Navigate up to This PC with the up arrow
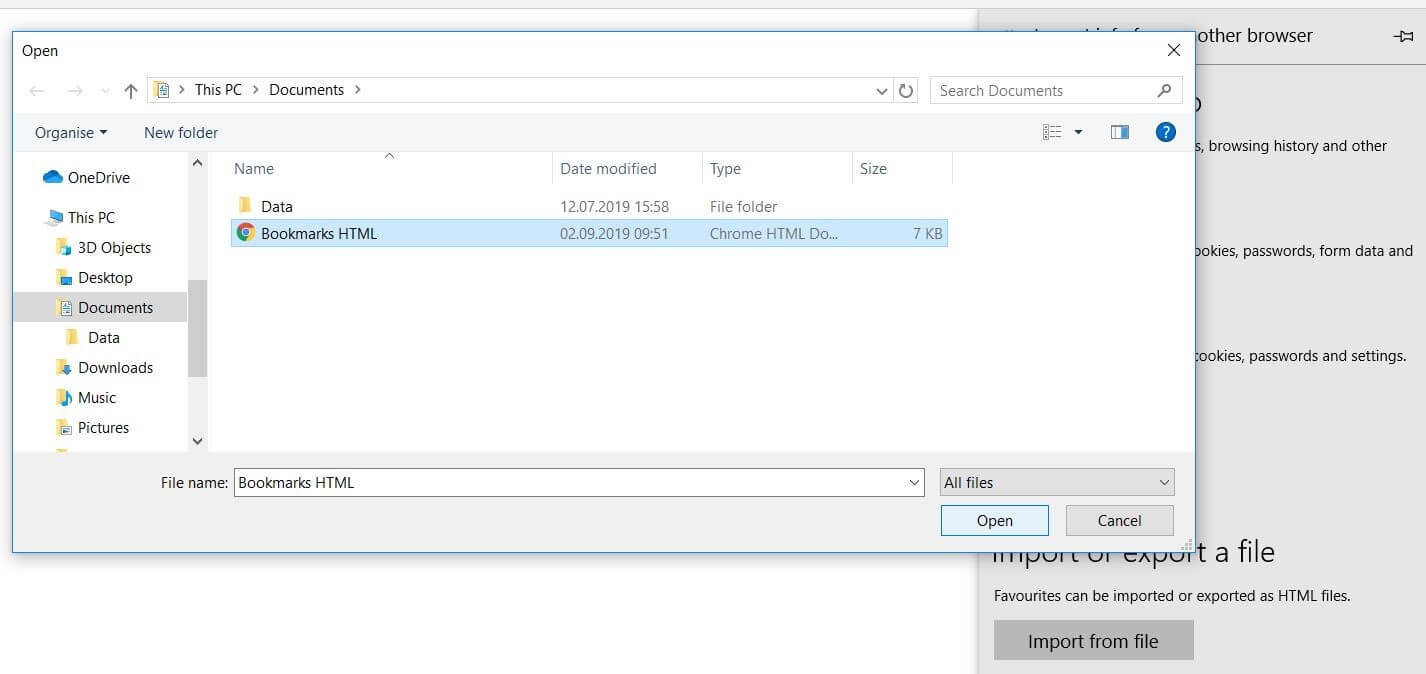Image resolution: width=1426 pixels, height=674 pixels. [131, 90]
